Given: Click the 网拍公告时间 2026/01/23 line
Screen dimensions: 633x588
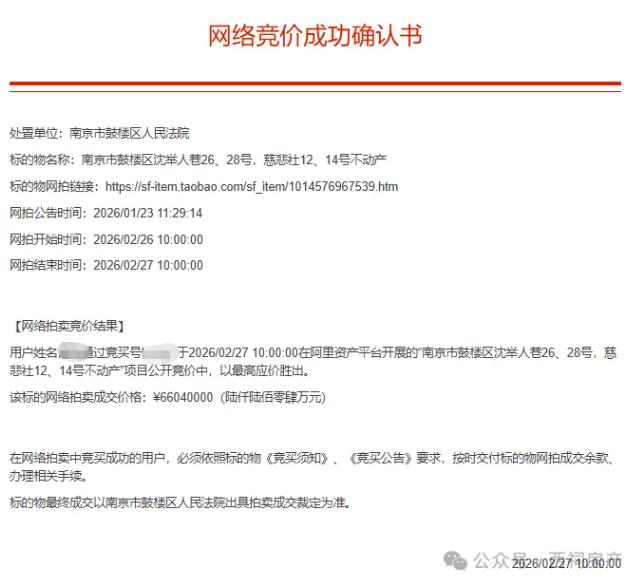Looking at the screenshot, I should (x=106, y=213).
